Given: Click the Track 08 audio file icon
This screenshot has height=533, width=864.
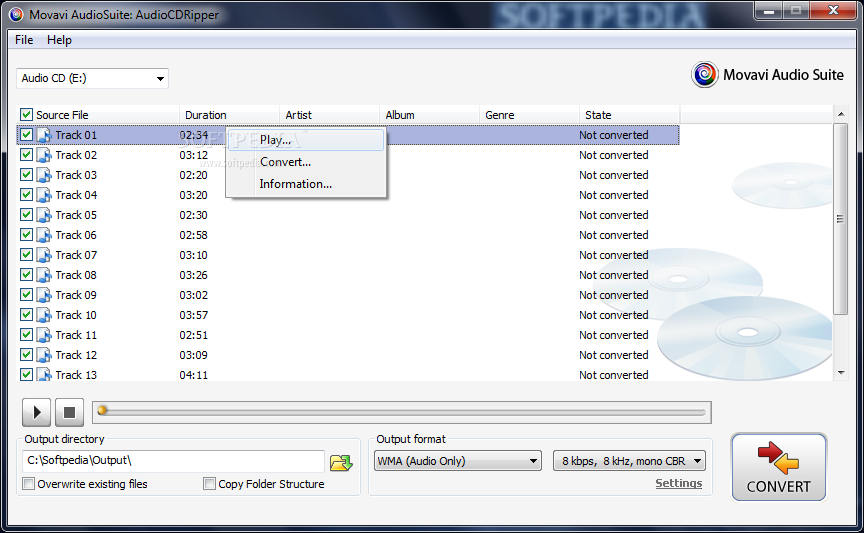Looking at the screenshot, I should coord(44,275).
